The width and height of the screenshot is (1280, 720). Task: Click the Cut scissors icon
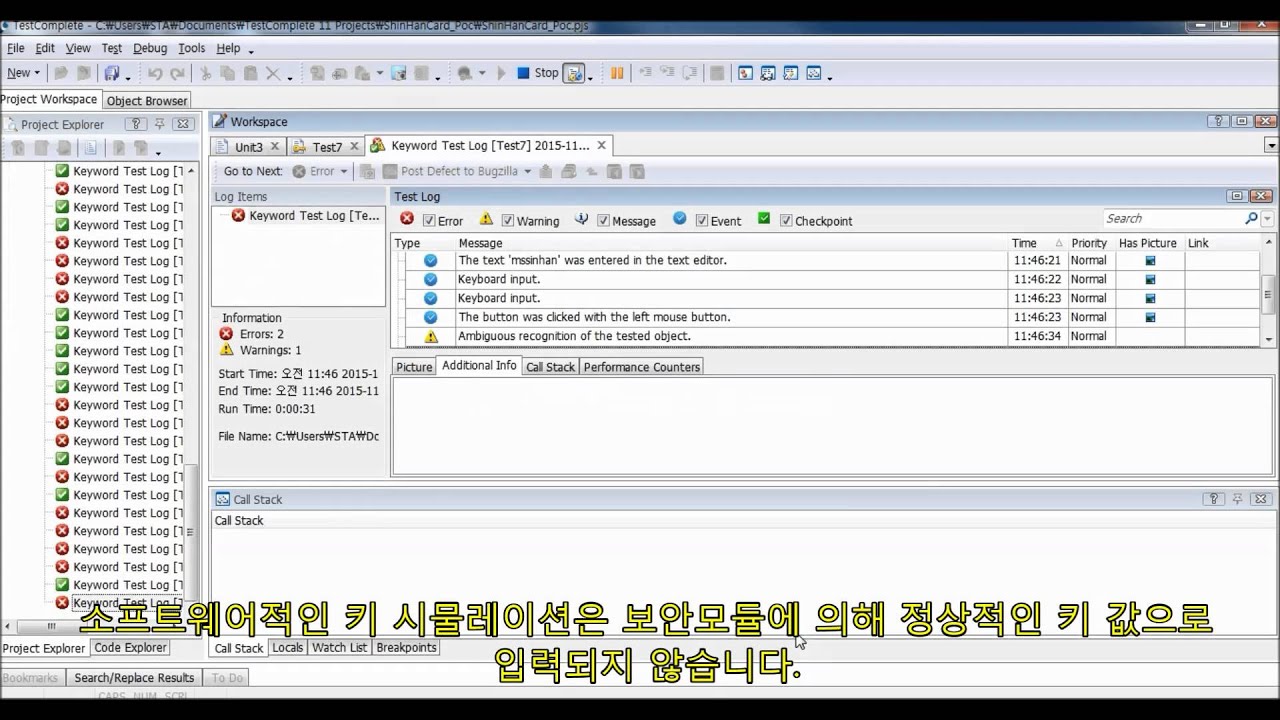point(205,73)
